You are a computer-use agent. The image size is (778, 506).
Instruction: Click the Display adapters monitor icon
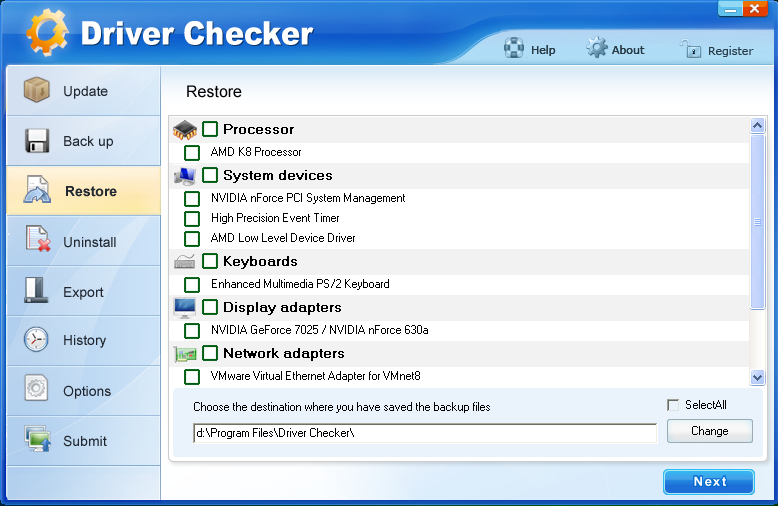point(185,308)
